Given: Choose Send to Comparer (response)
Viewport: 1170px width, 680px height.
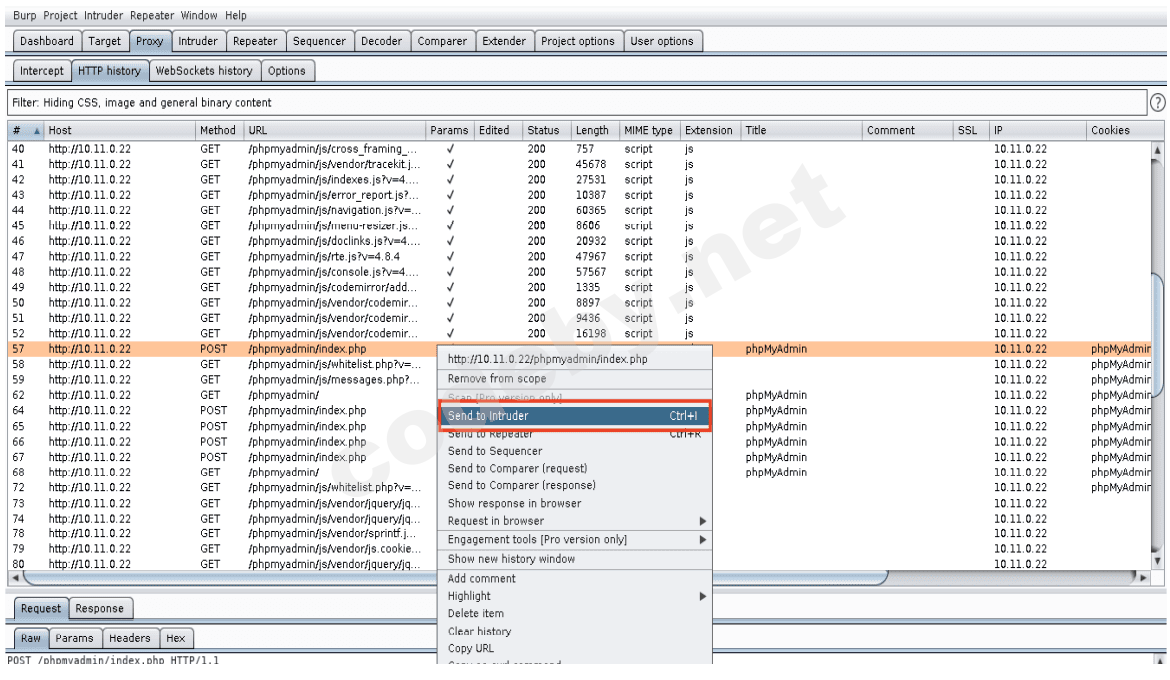Looking at the screenshot, I should pyautogui.click(x=573, y=486).
